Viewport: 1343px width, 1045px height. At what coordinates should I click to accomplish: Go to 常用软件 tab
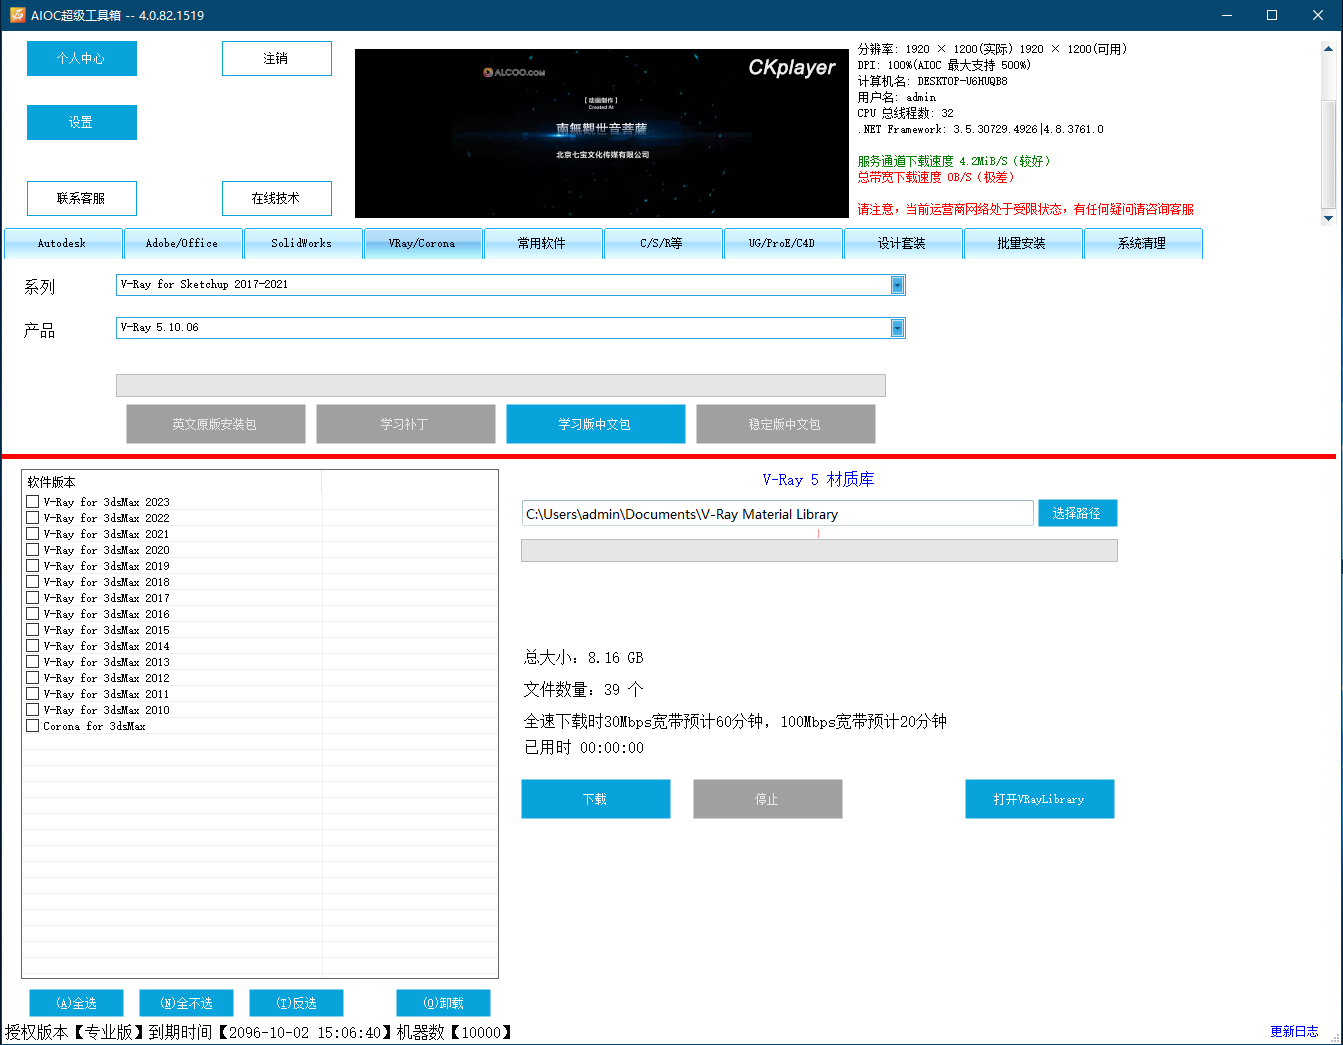(543, 243)
